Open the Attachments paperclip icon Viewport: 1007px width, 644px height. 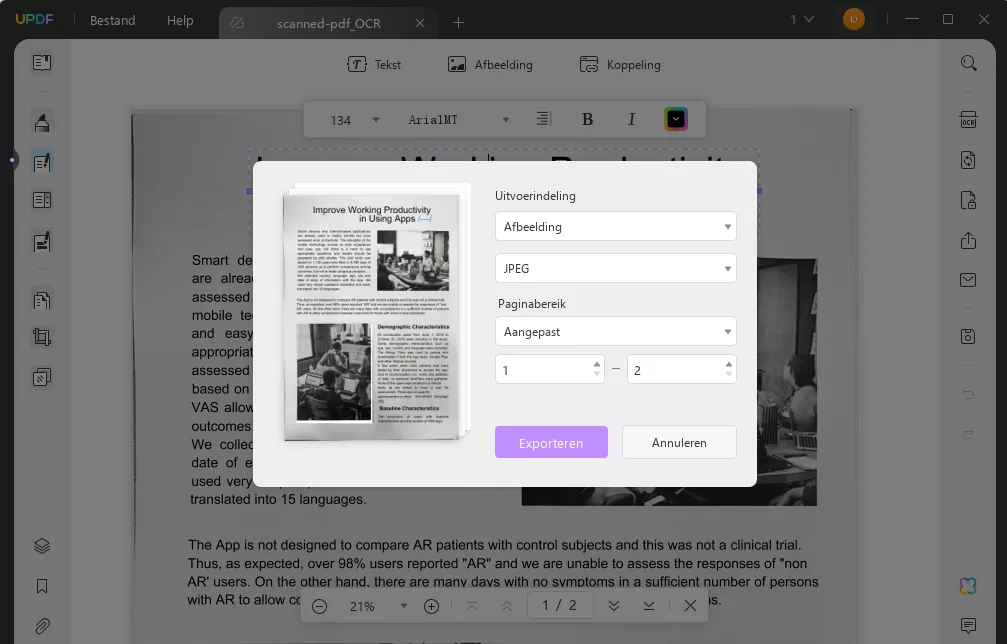point(42,625)
